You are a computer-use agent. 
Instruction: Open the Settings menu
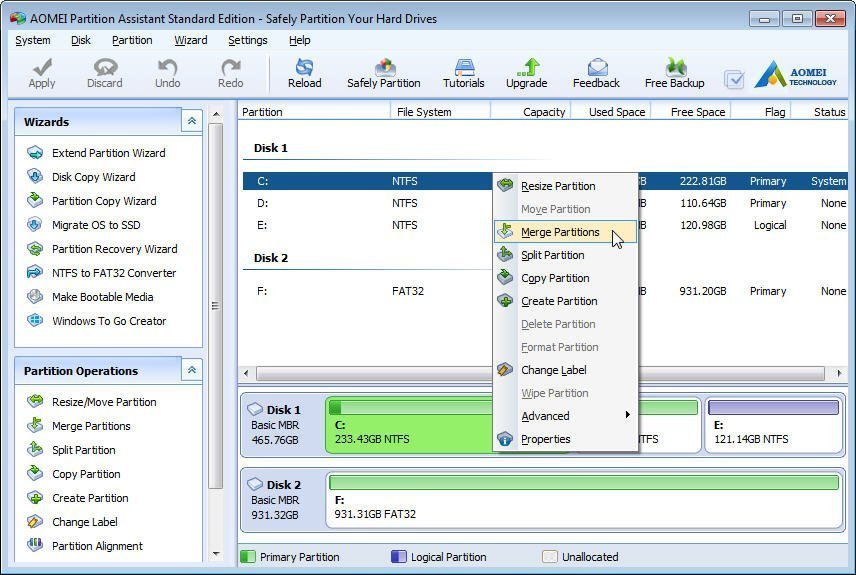[x=248, y=40]
